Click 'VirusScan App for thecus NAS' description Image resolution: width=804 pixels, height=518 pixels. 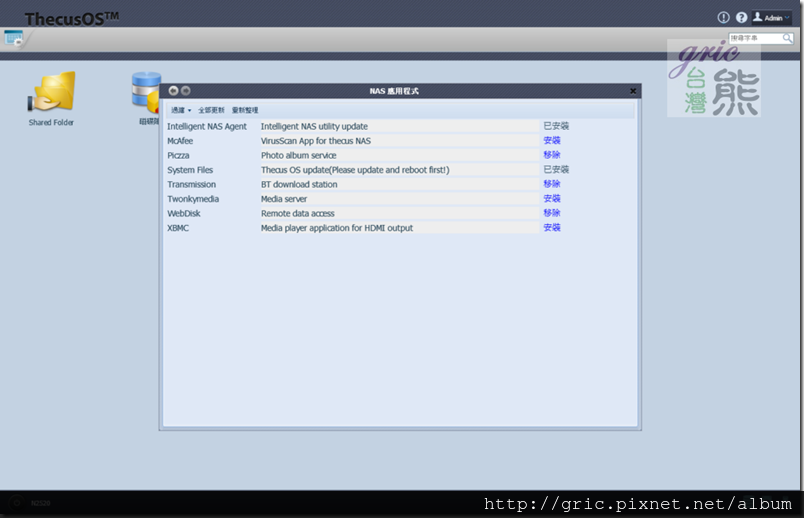pyautogui.click(x=316, y=141)
